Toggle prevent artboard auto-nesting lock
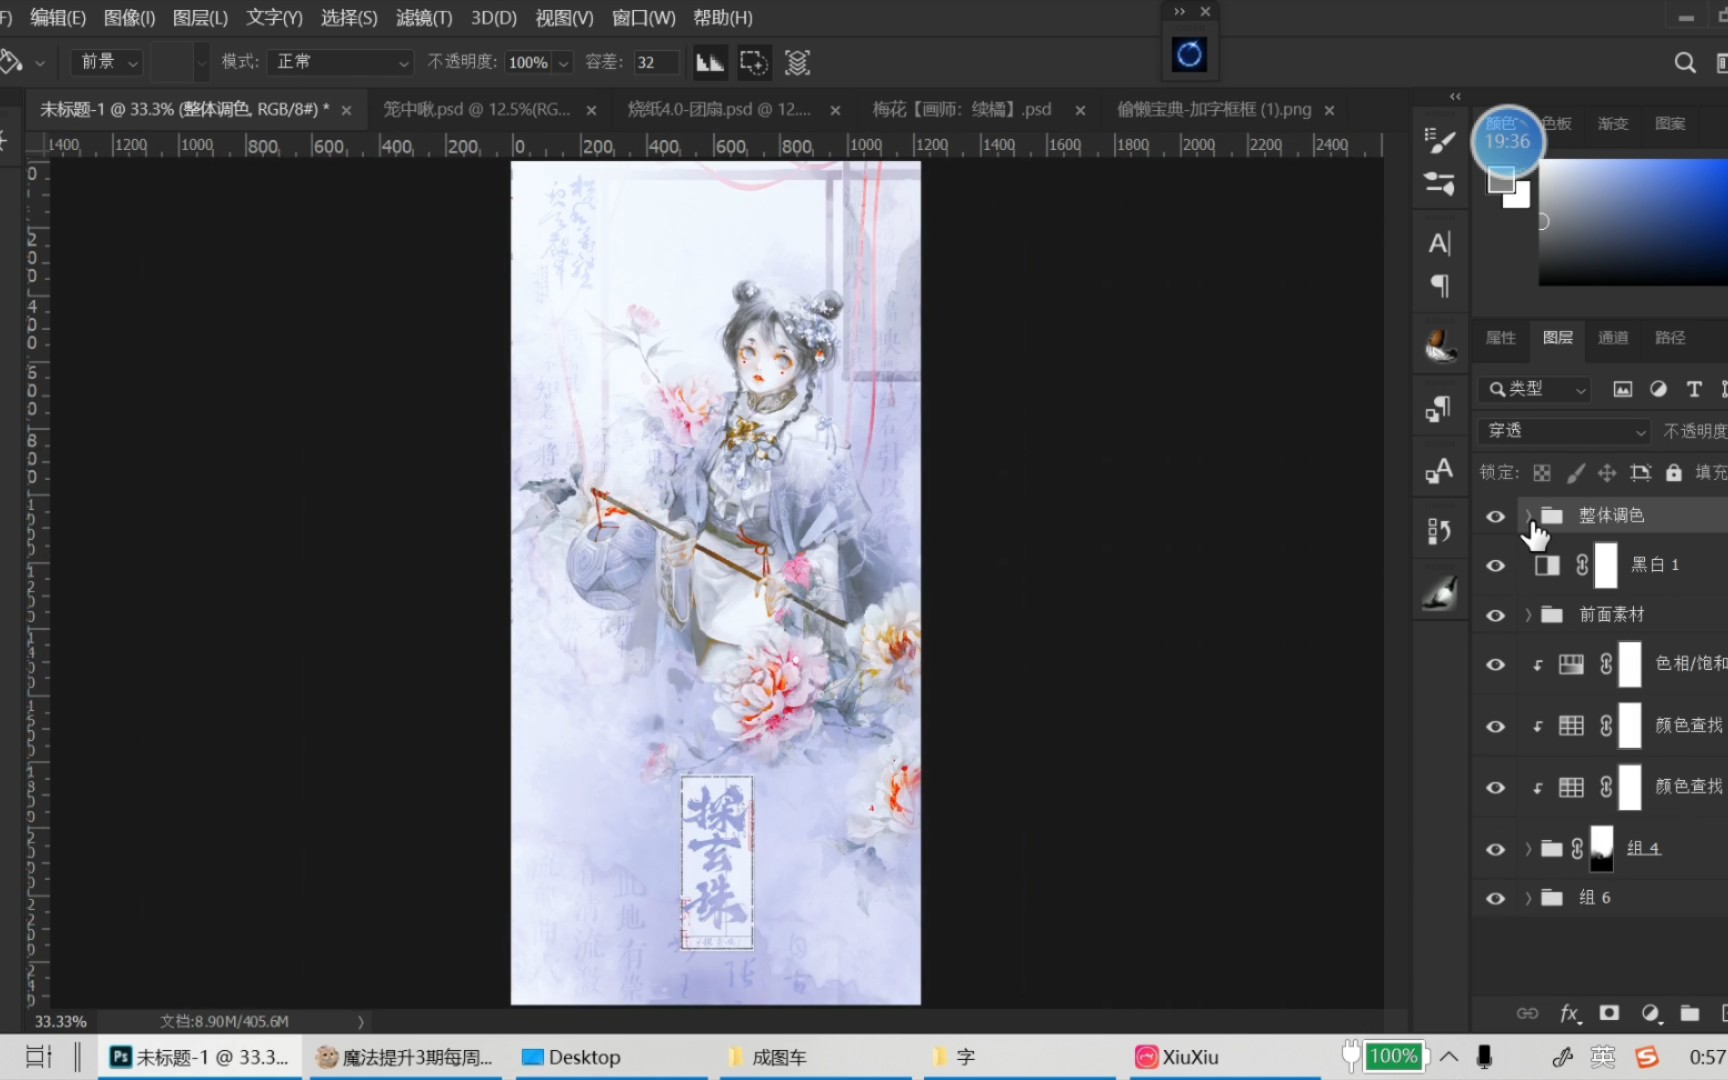Image resolution: width=1728 pixels, height=1080 pixels. point(1640,473)
